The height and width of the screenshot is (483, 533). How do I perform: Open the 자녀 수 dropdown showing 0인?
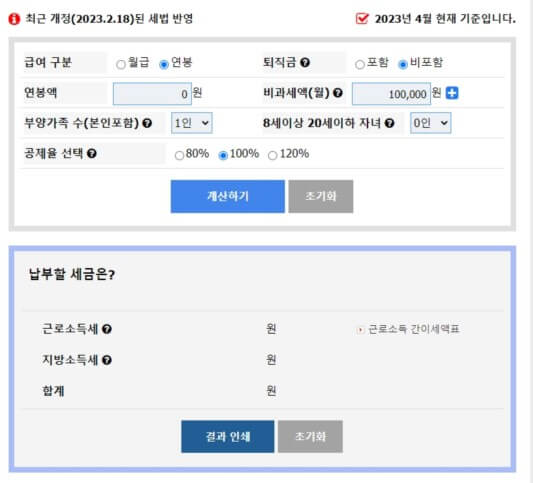[431, 123]
